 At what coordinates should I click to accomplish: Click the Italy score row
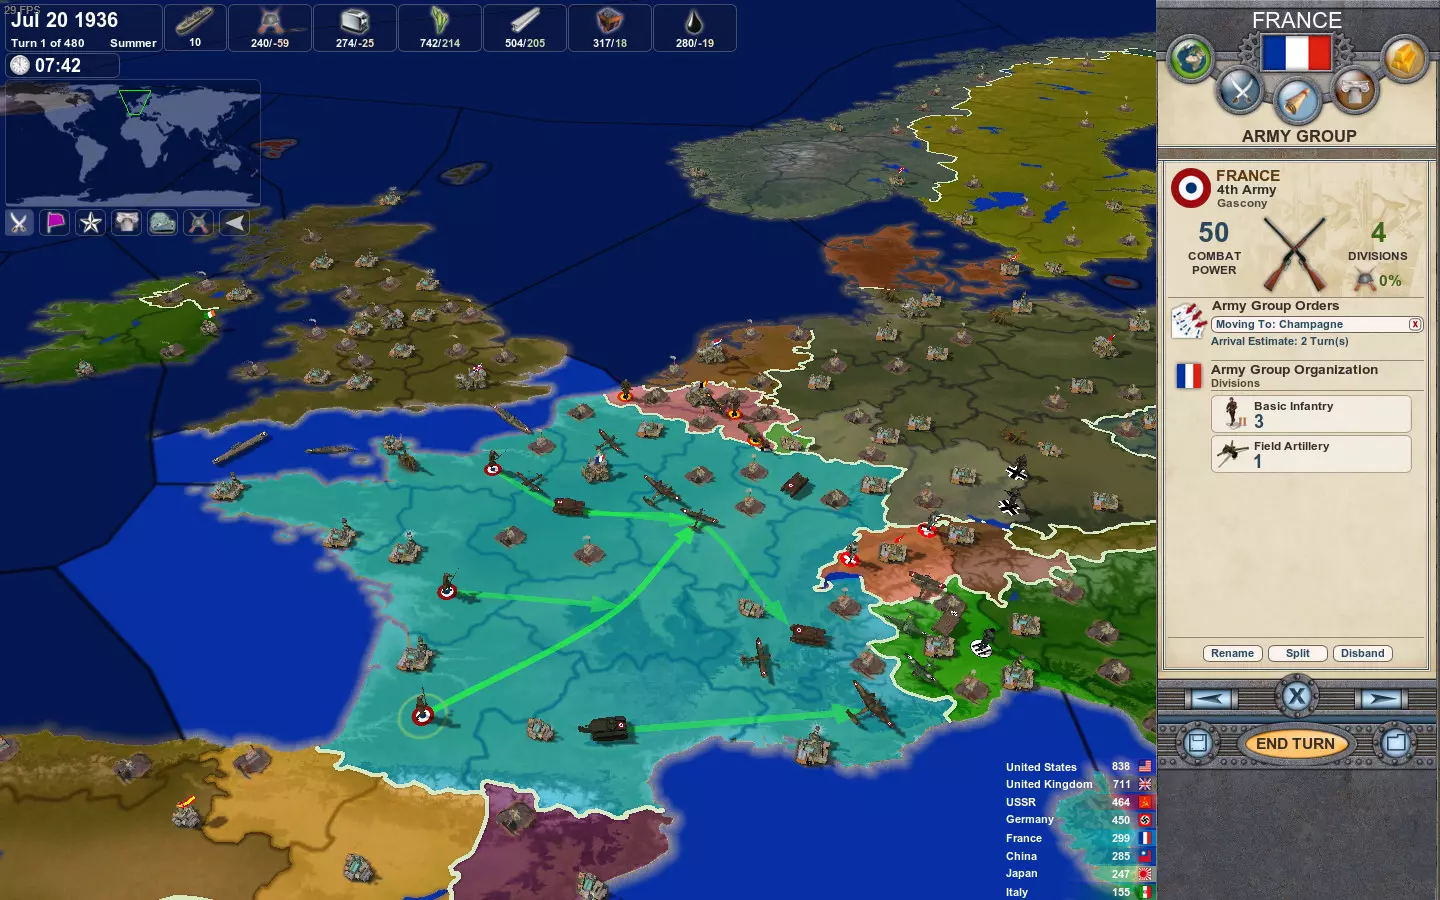1078,892
